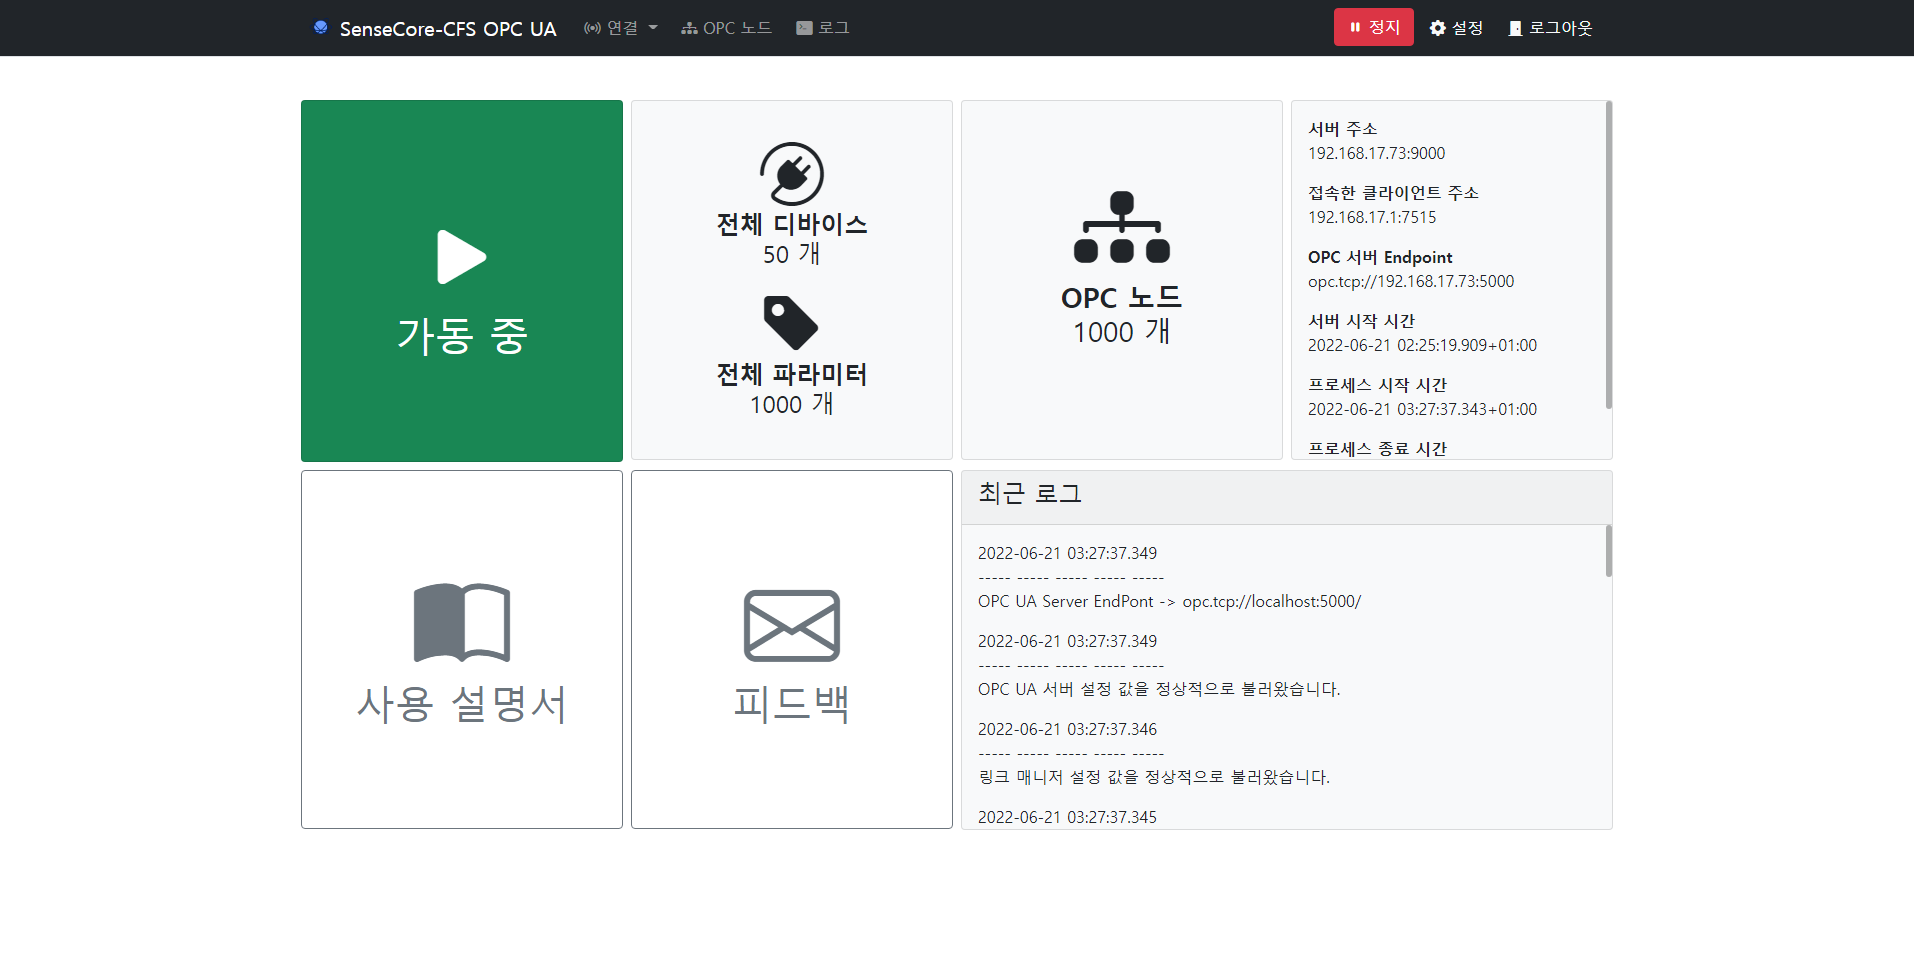The height and width of the screenshot is (961, 1914).
Task: Click the server info panel scrollbar
Action: (1608, 255)
